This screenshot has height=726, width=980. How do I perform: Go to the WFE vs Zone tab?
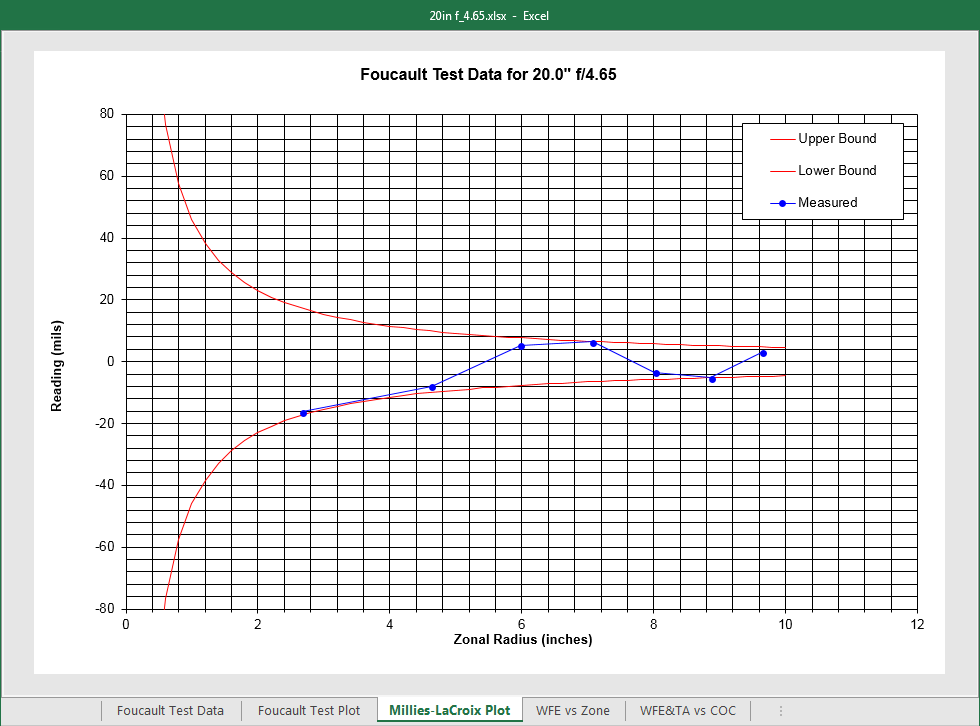pos(572,710)
